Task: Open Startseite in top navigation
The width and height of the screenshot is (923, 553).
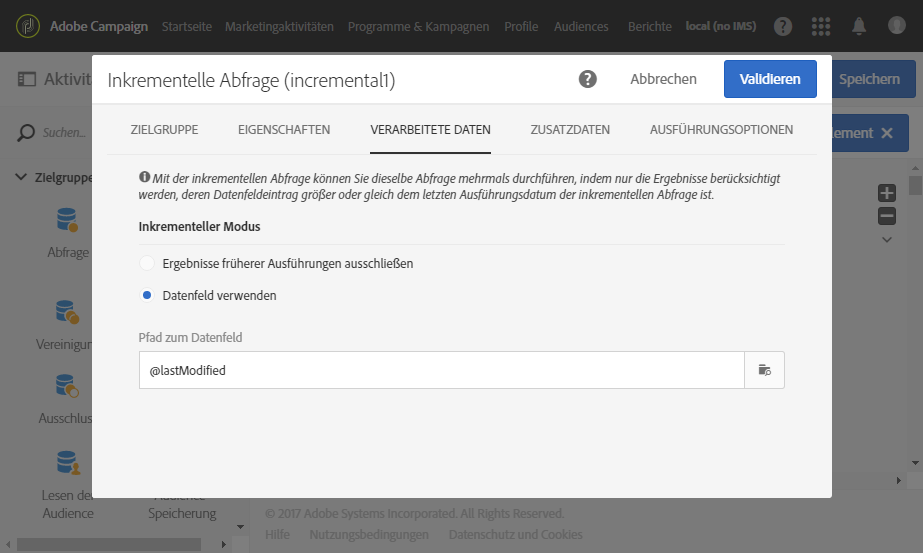Action: click(x=187, y=27)
